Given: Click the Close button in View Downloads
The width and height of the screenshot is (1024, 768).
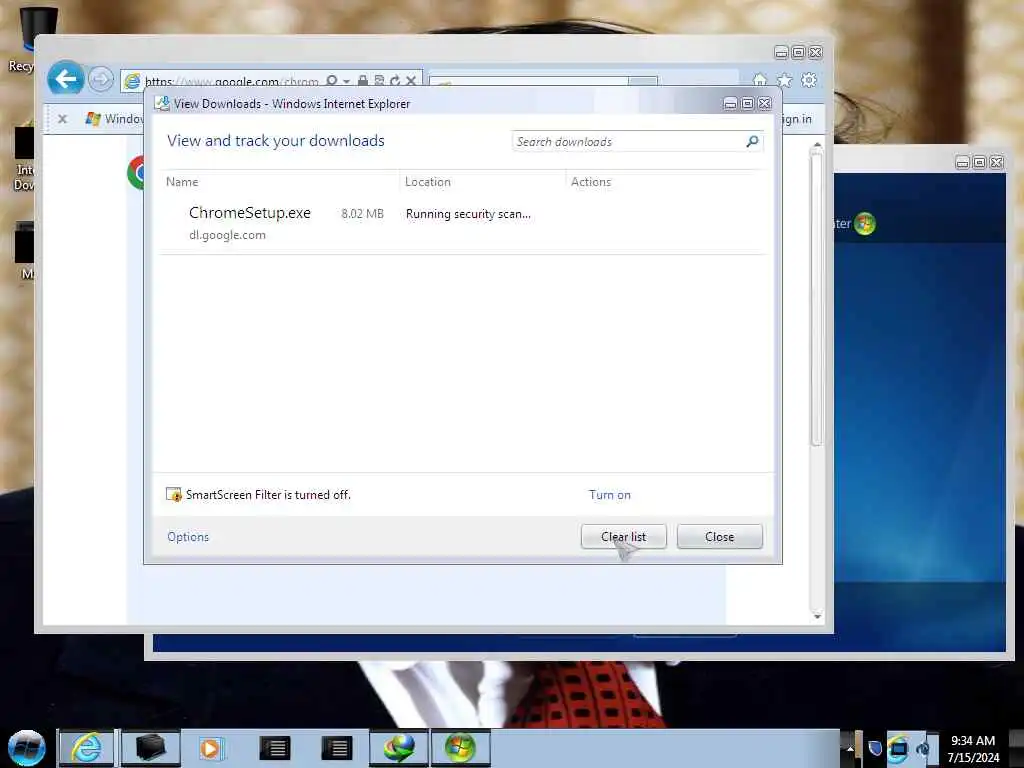Looking at the screenshot, I should tap(720, 537).
